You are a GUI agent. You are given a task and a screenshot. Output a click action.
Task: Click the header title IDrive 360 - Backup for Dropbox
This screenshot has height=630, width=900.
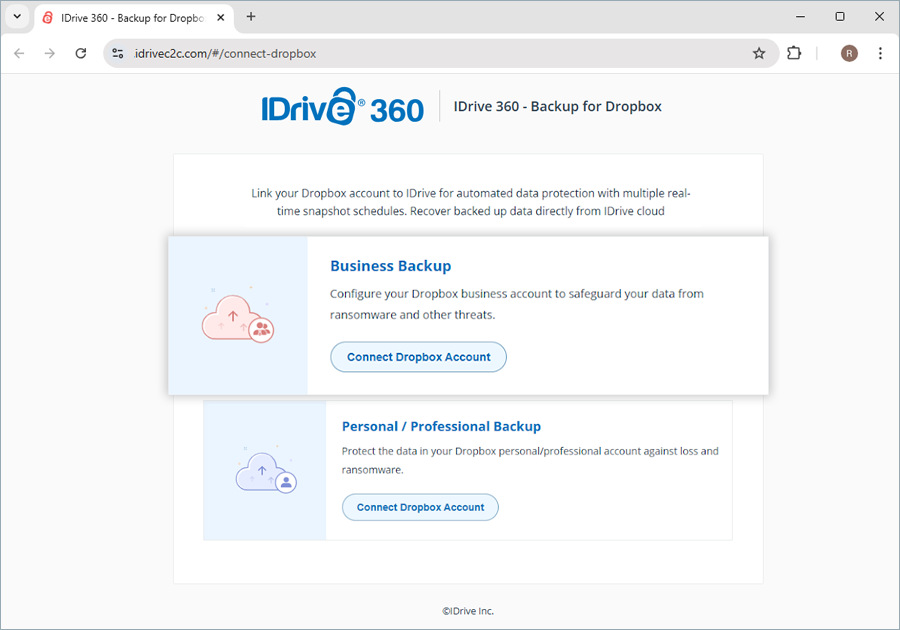tap(557, 107)
